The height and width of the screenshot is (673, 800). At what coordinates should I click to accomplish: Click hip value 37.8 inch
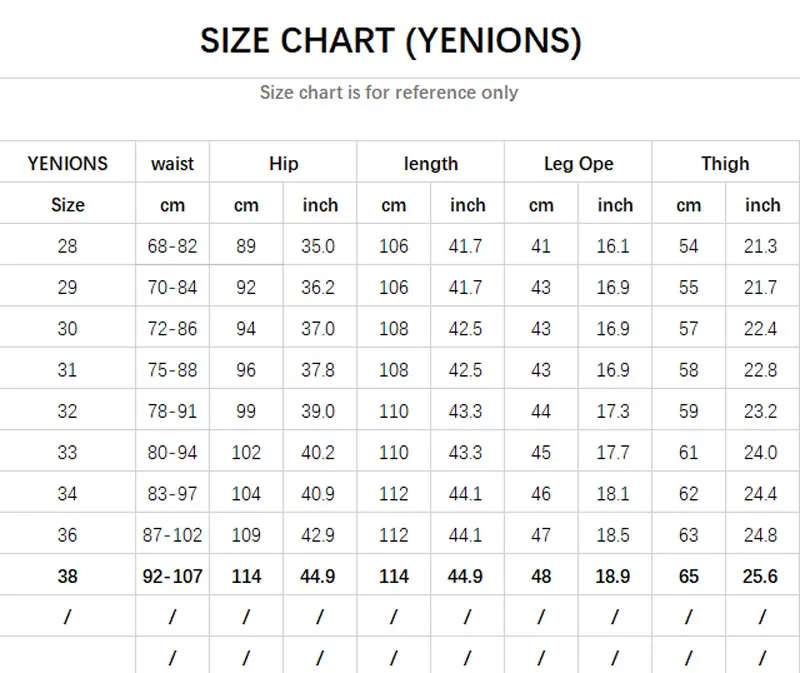319,370
